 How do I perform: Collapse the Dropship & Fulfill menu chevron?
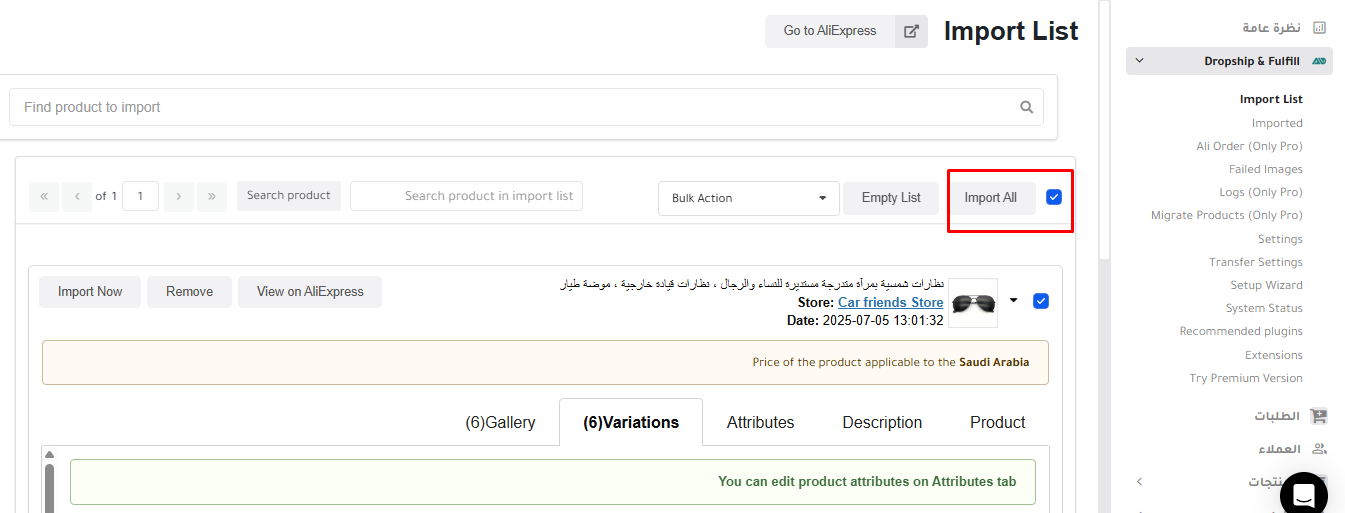click(x=1139, y=61)
